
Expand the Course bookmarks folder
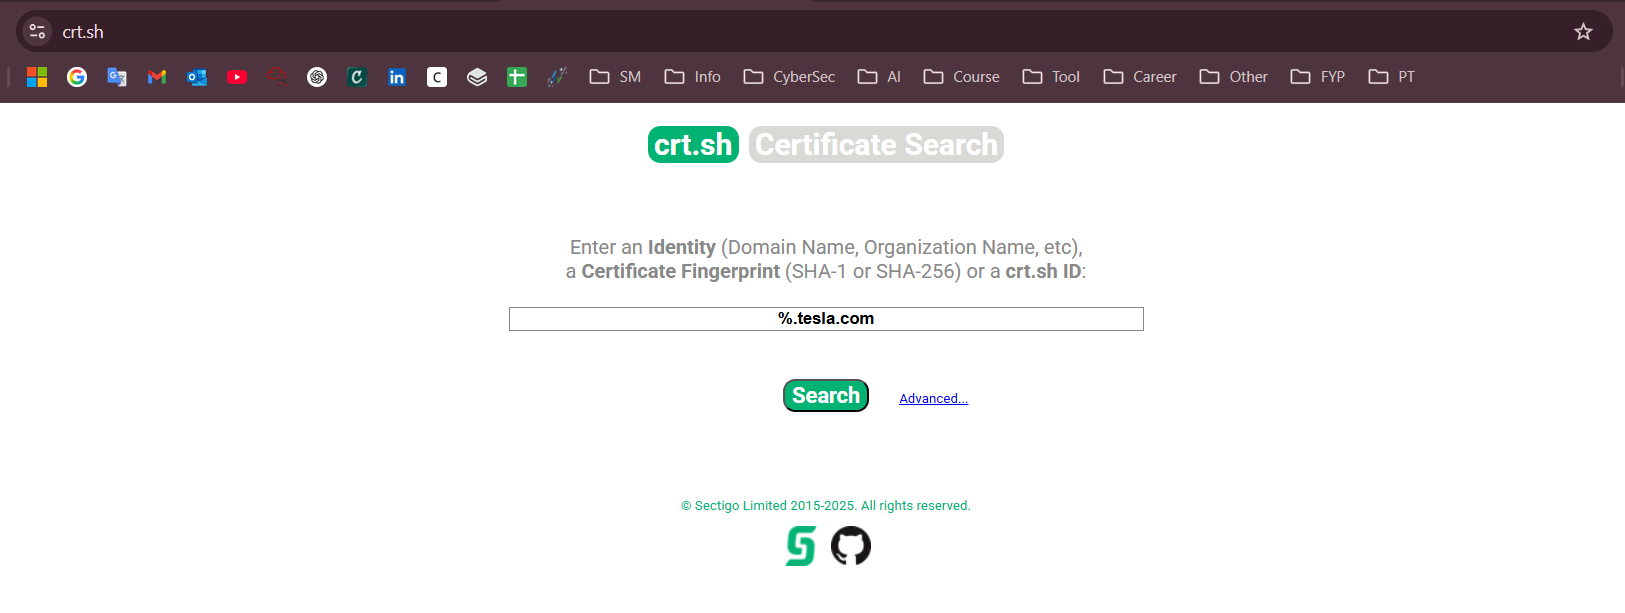click(x=961, y=77)
